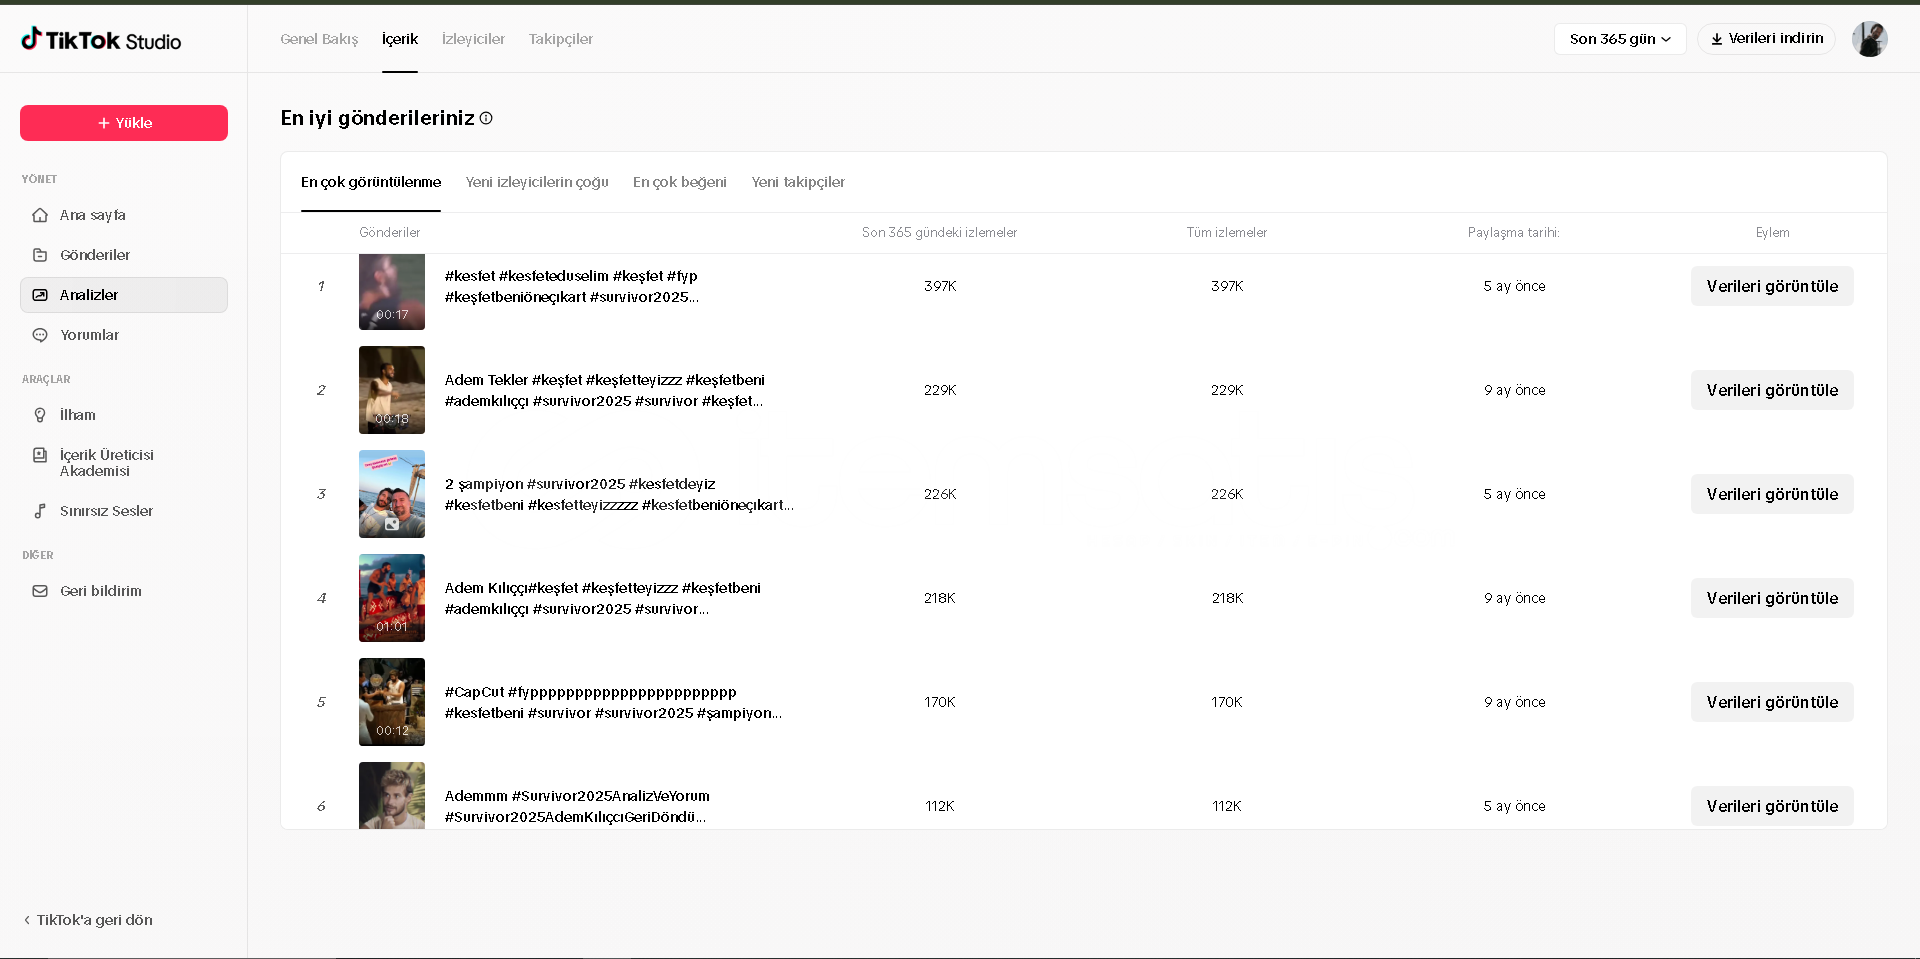The height and width of the screenshot is (959, 1920).
Task: Select the En çok beğeni tab
Action: pos(679,182)
